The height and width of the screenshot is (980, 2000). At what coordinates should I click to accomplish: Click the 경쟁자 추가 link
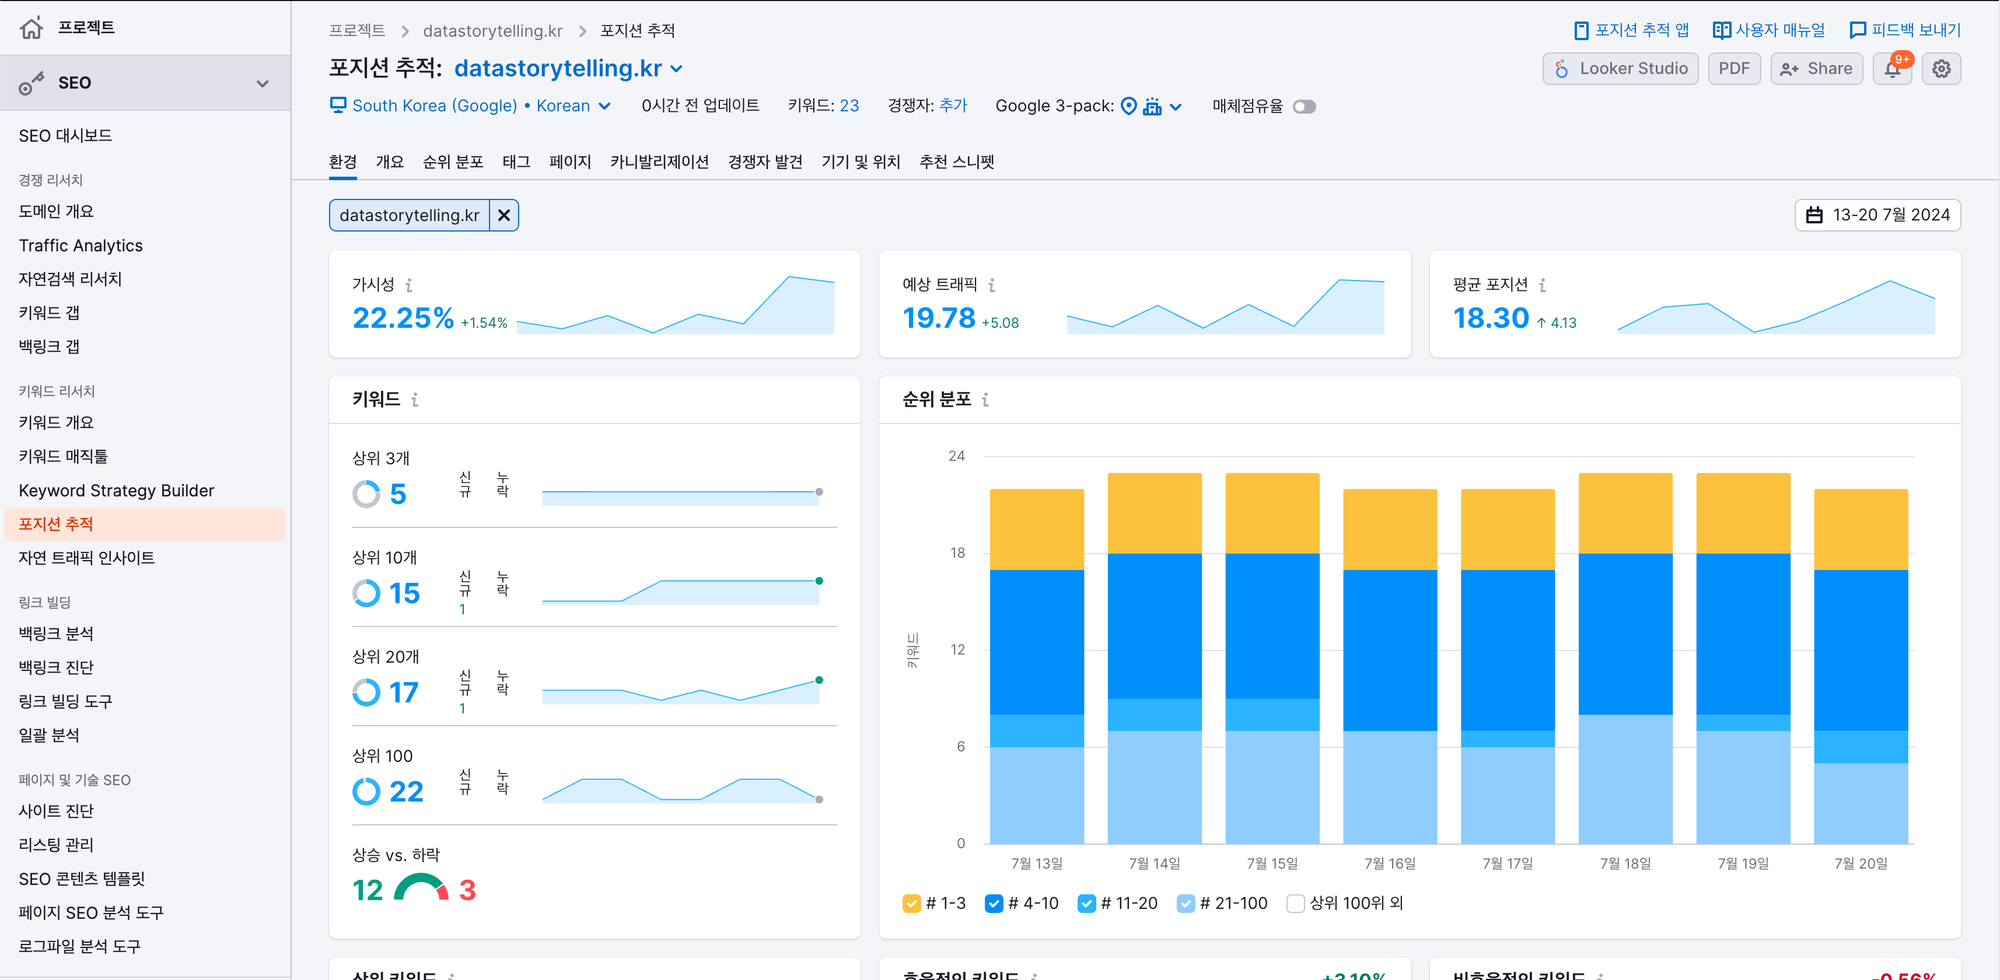pos(953,106)
